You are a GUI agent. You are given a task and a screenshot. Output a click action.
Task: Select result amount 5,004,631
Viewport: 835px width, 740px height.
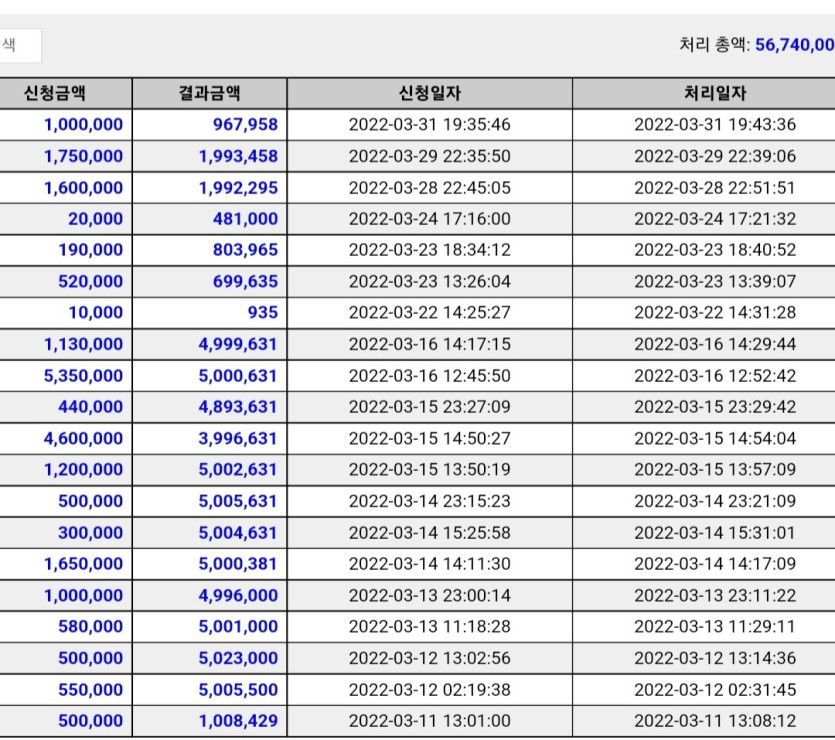pyautogui.click(x=238, y=533)
